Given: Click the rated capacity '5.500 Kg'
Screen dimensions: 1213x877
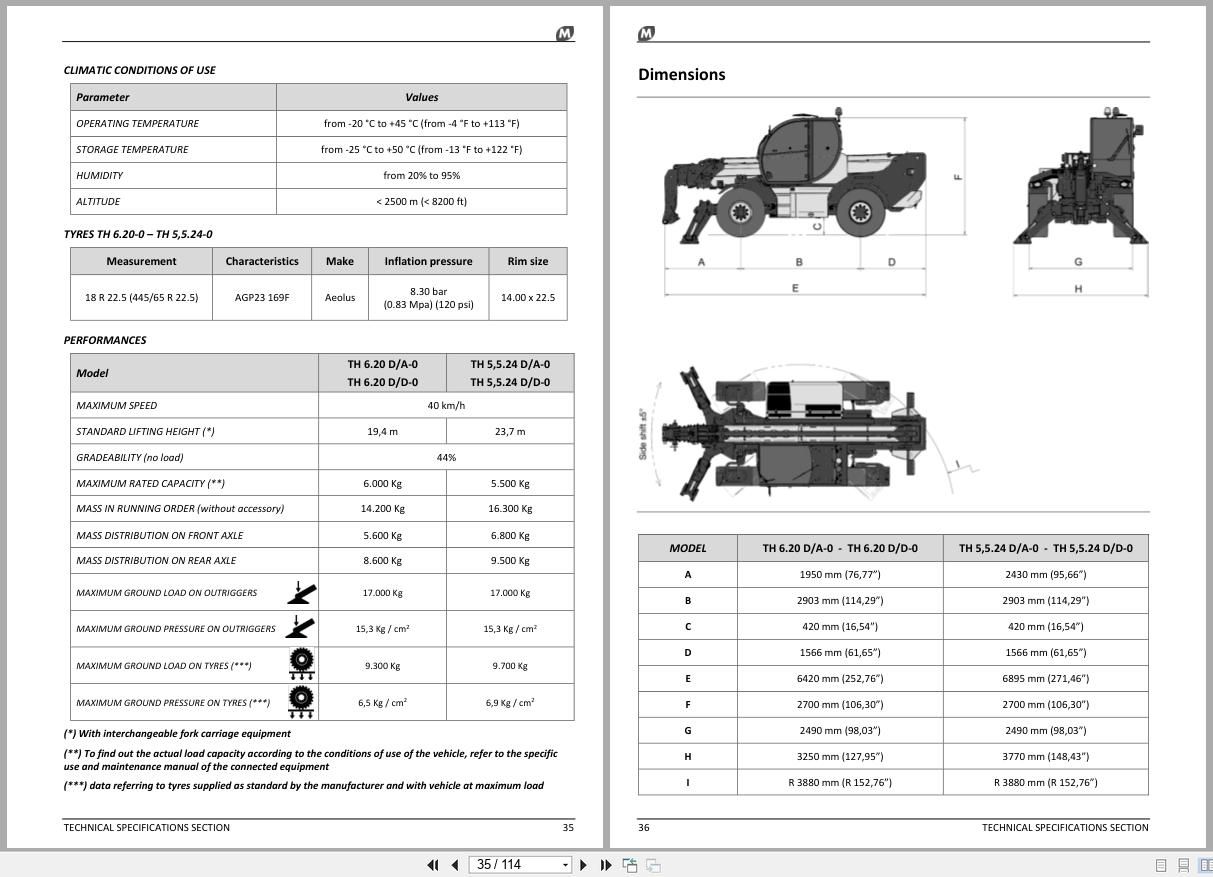Looking at the screenshot, I should [x=510, y=483].
